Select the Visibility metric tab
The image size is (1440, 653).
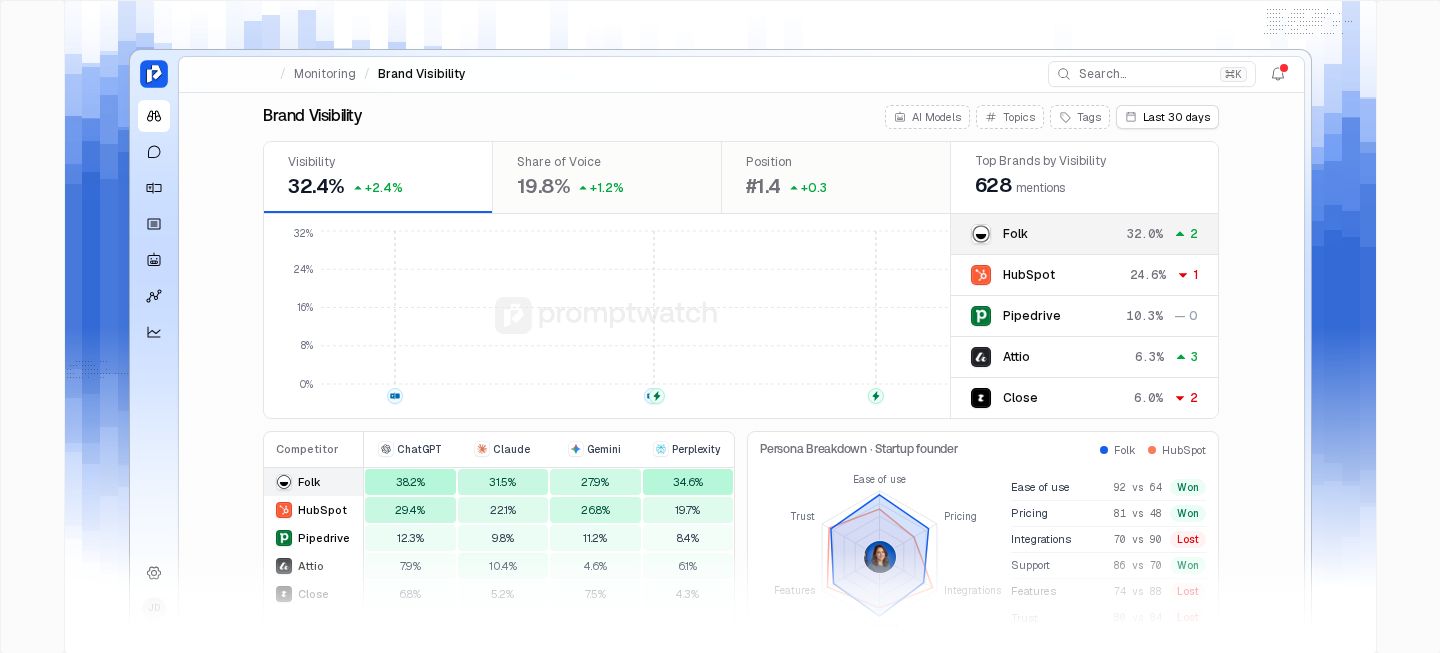pyautogui.click(x=378, y=177)
